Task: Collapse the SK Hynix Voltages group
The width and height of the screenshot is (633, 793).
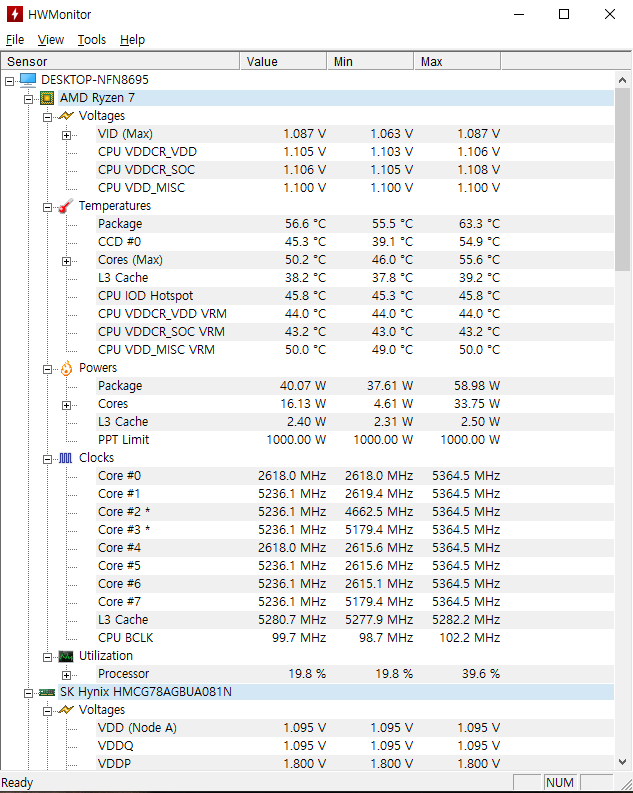Action: (x=48, y=712)
